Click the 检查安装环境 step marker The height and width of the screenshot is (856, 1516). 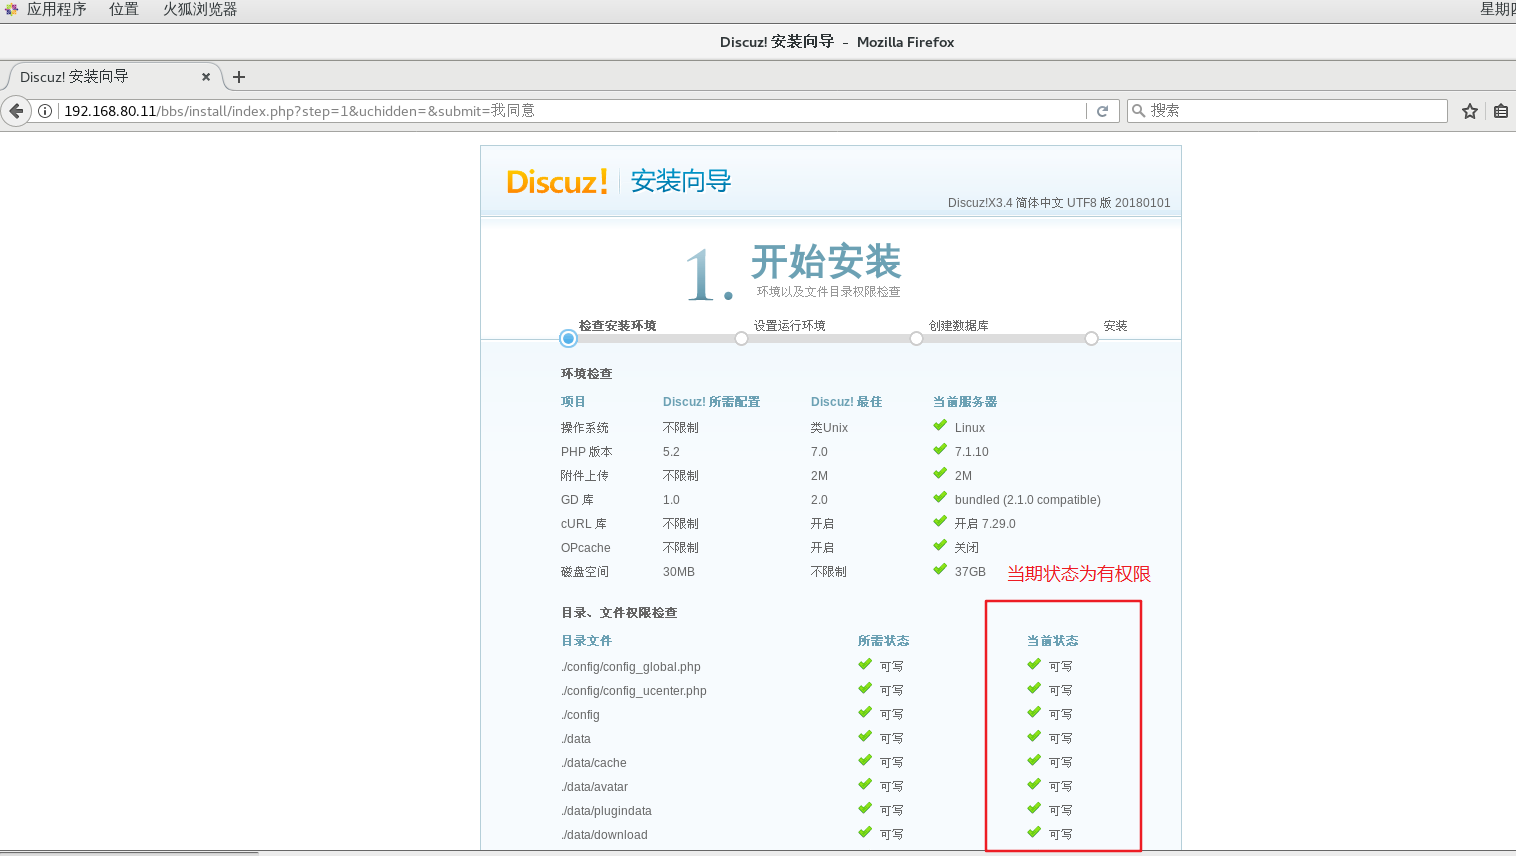coord(568,339)
